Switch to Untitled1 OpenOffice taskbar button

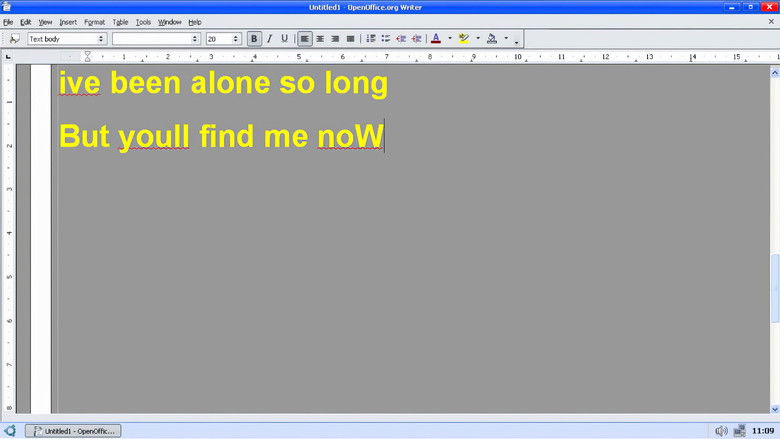coord(72,430)
